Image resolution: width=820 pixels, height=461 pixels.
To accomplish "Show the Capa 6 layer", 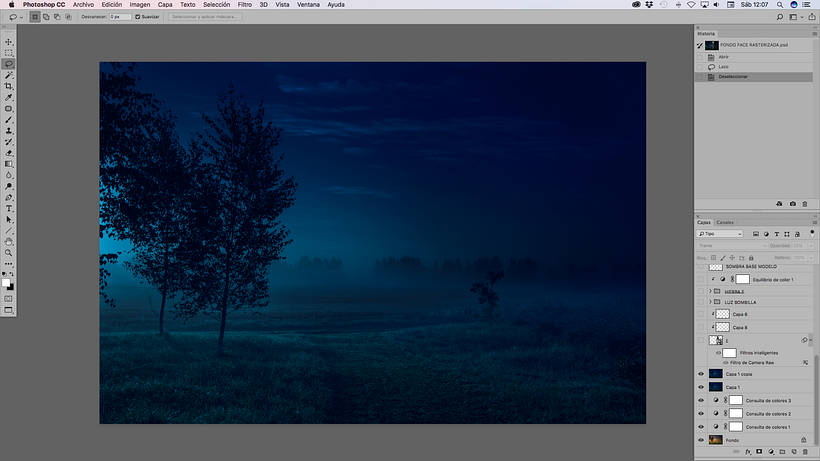I will 701,314.
